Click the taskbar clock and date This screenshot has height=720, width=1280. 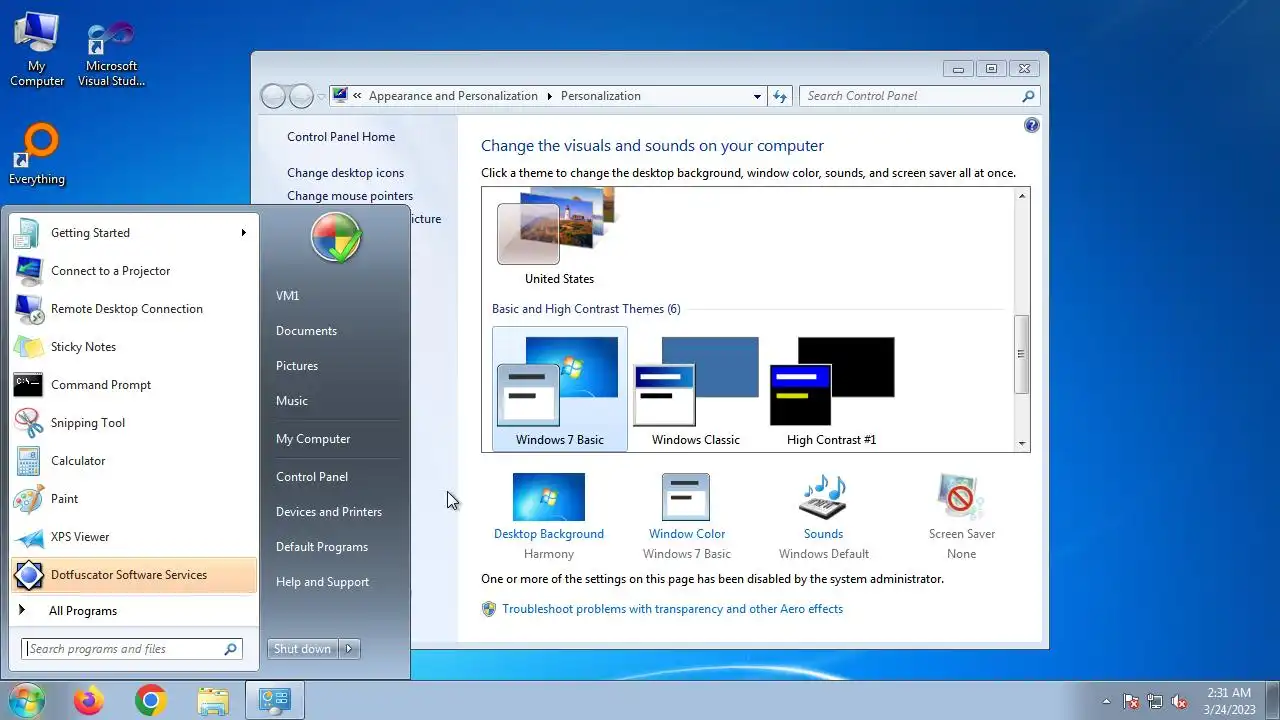(1229, 701)
